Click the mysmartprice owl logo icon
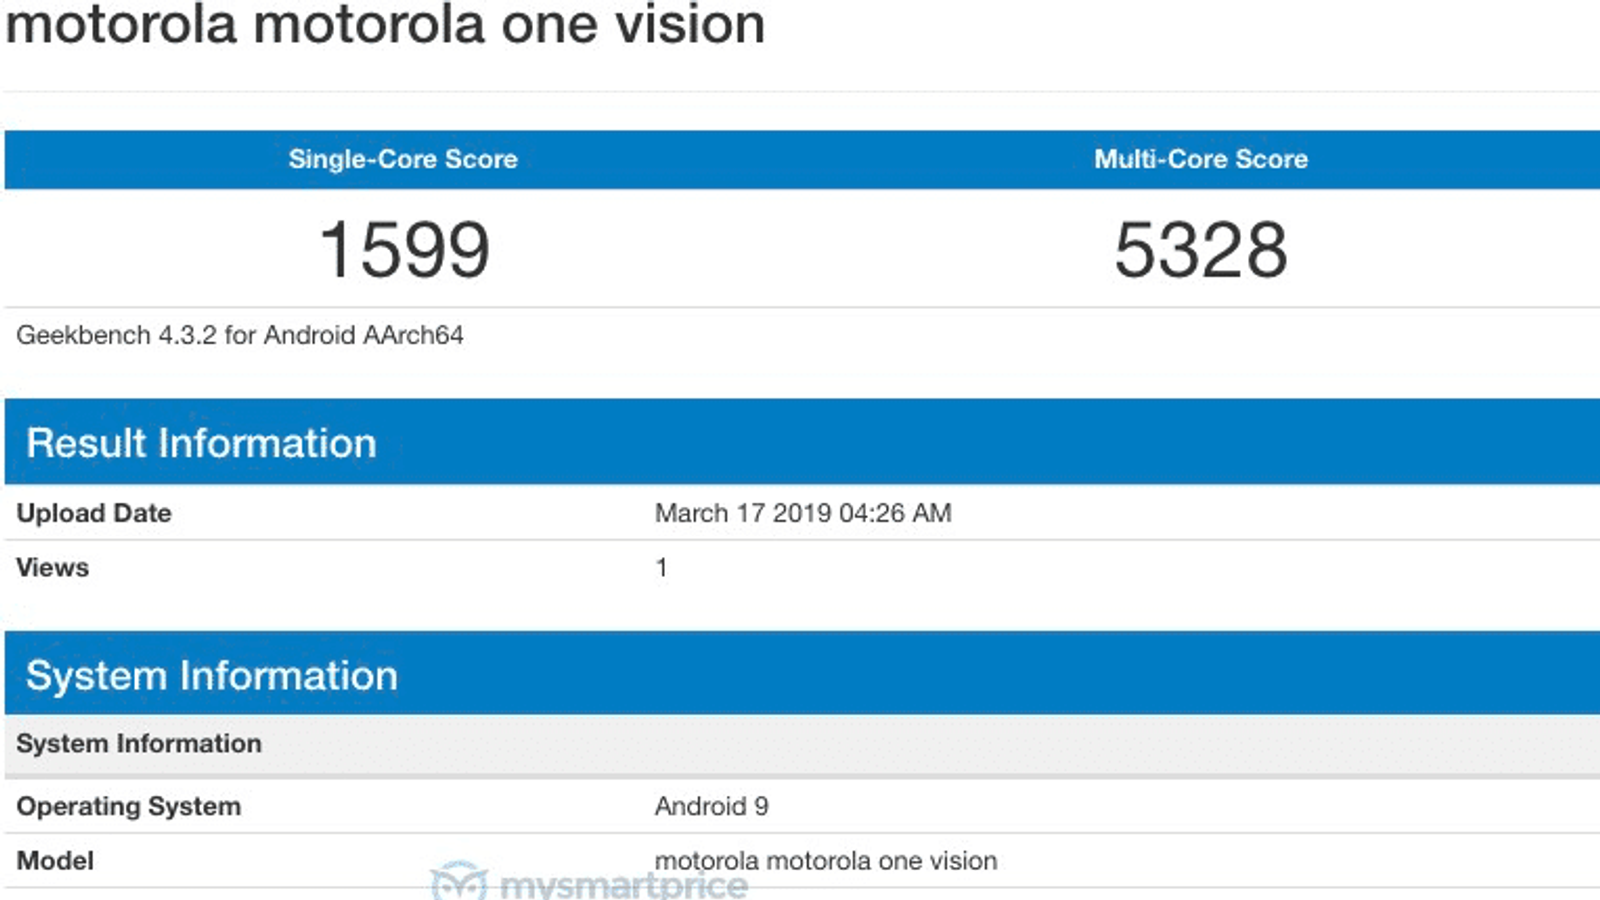Viewport: 1600px width, 900px height. (x=458, y=882)
